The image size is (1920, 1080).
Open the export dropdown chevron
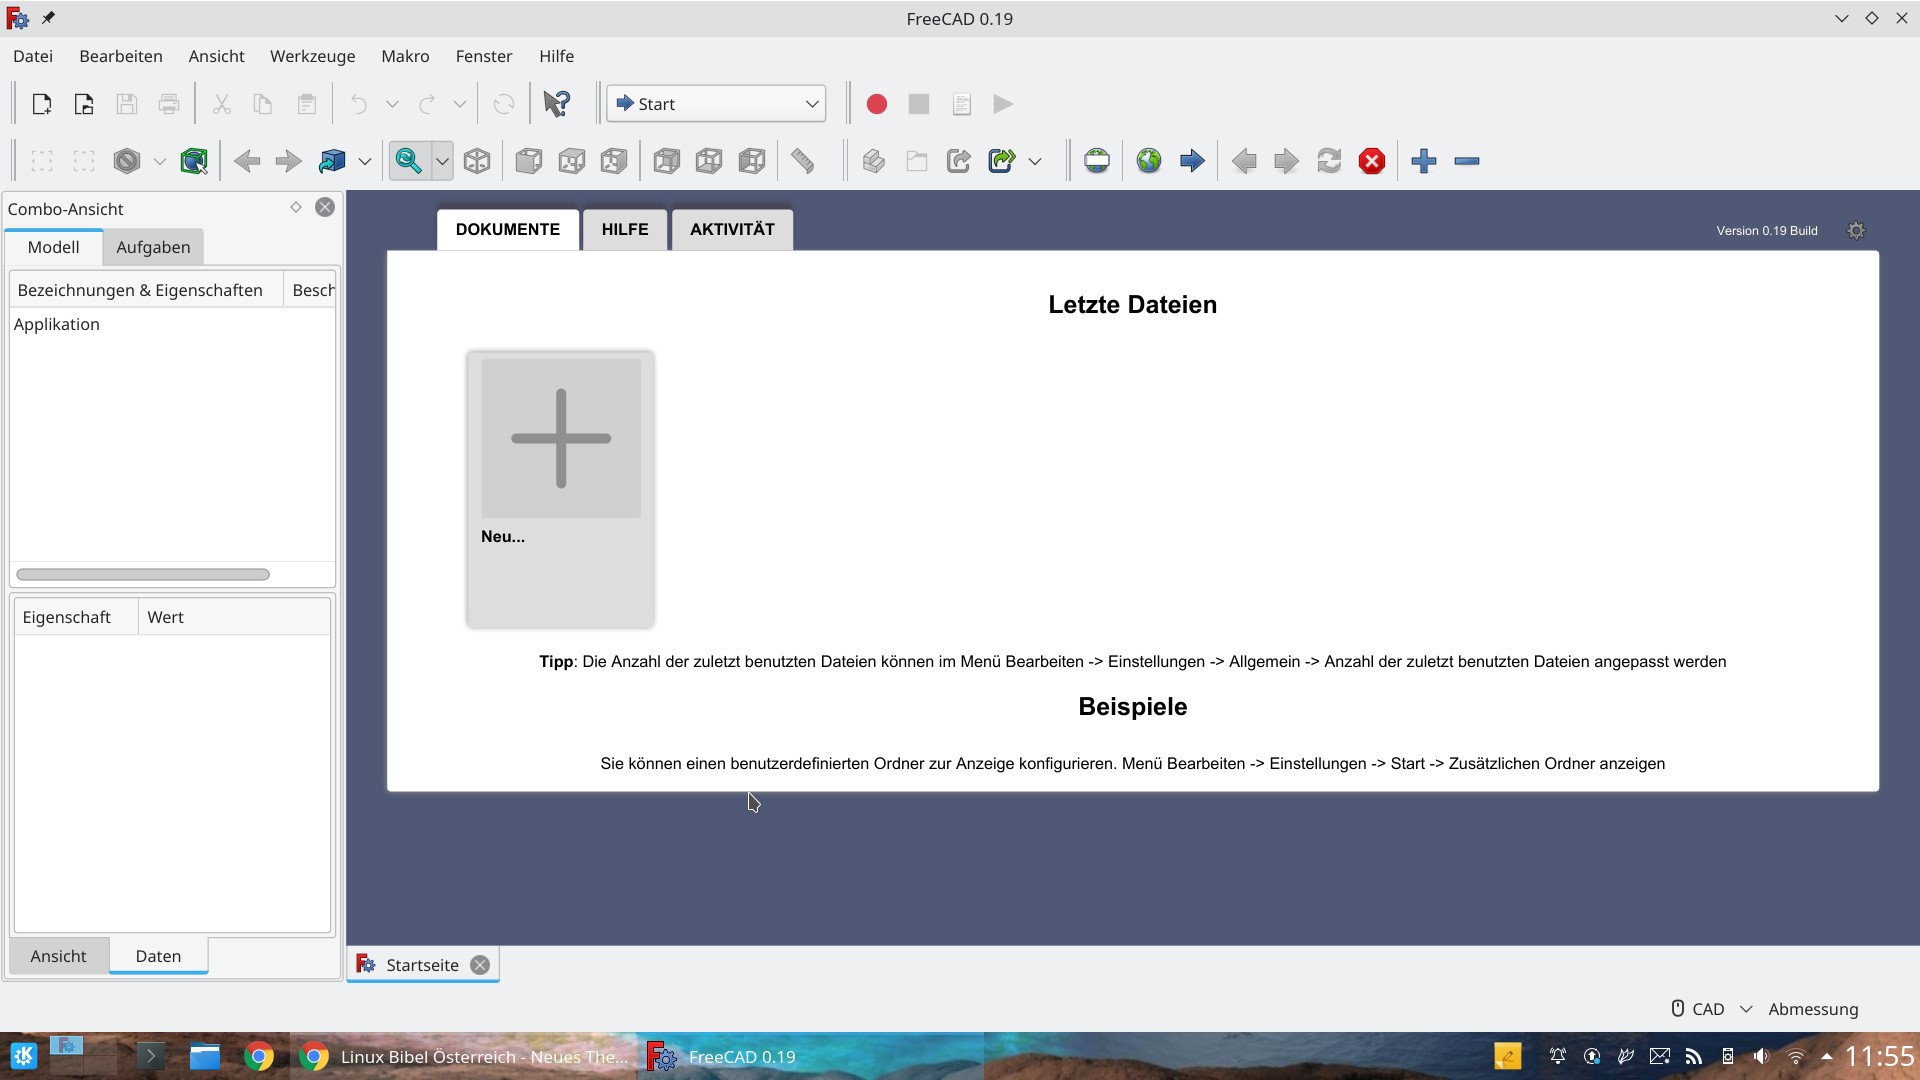click(1035, 160)
